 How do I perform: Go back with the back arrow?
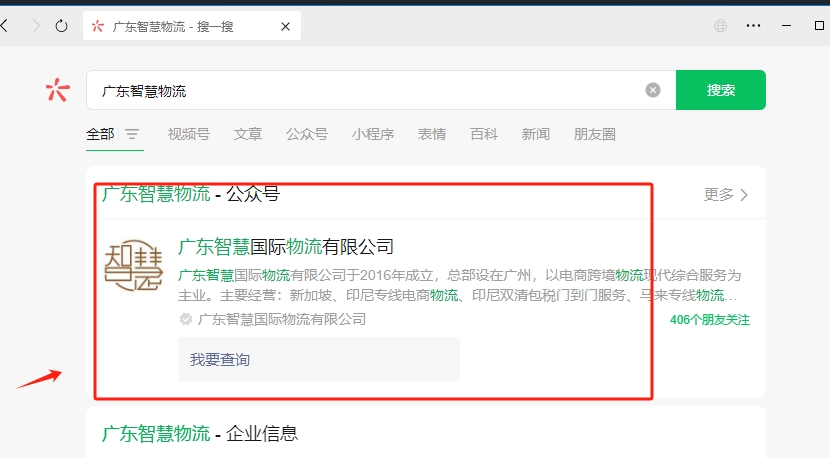point(4,25)
